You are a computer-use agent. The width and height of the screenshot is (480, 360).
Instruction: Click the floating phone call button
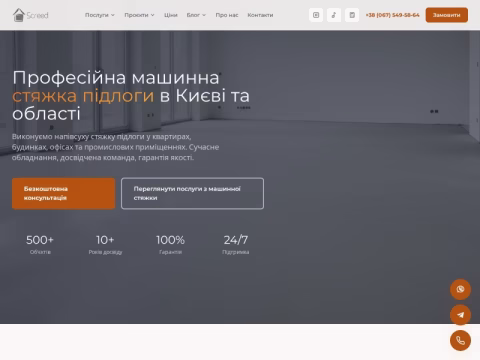point(460,340)
